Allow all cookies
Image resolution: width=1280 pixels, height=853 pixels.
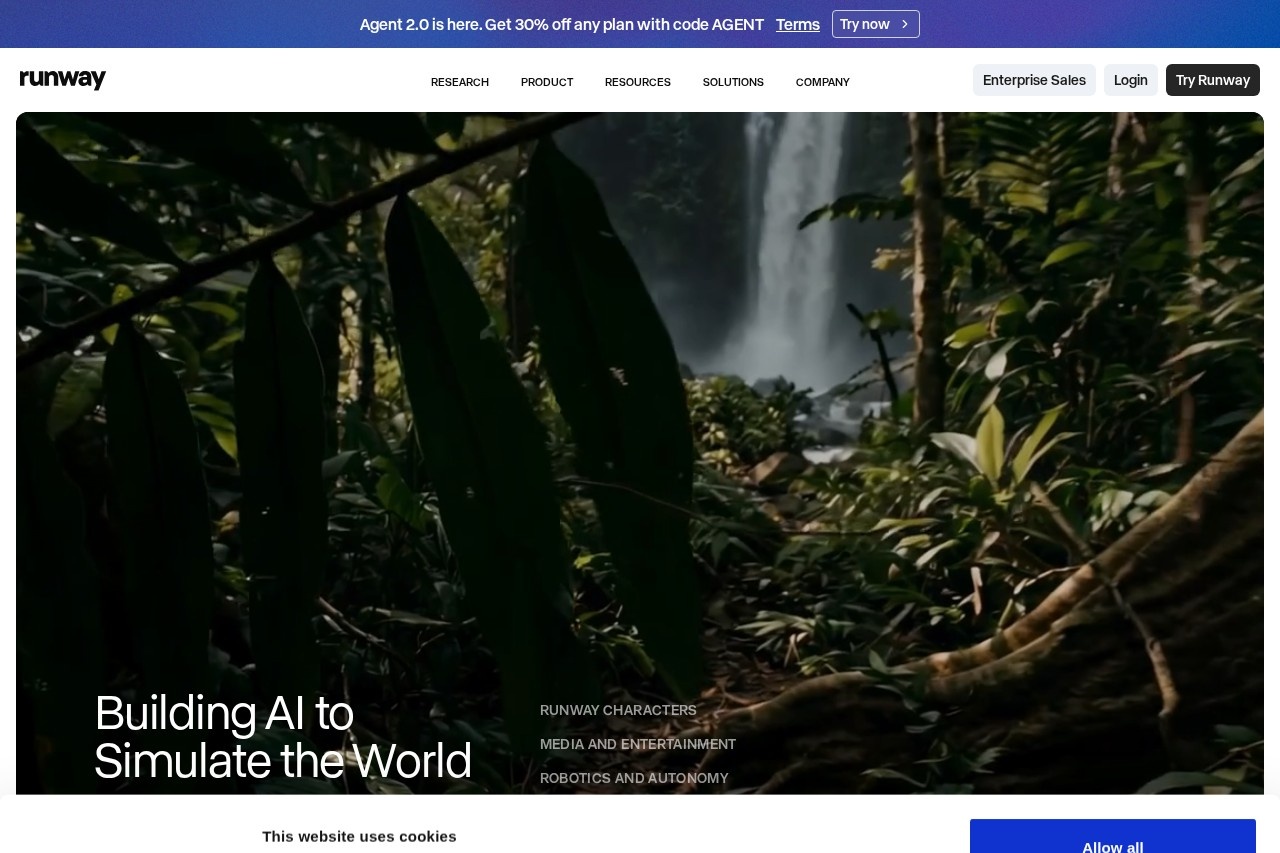click(1113, 837)
